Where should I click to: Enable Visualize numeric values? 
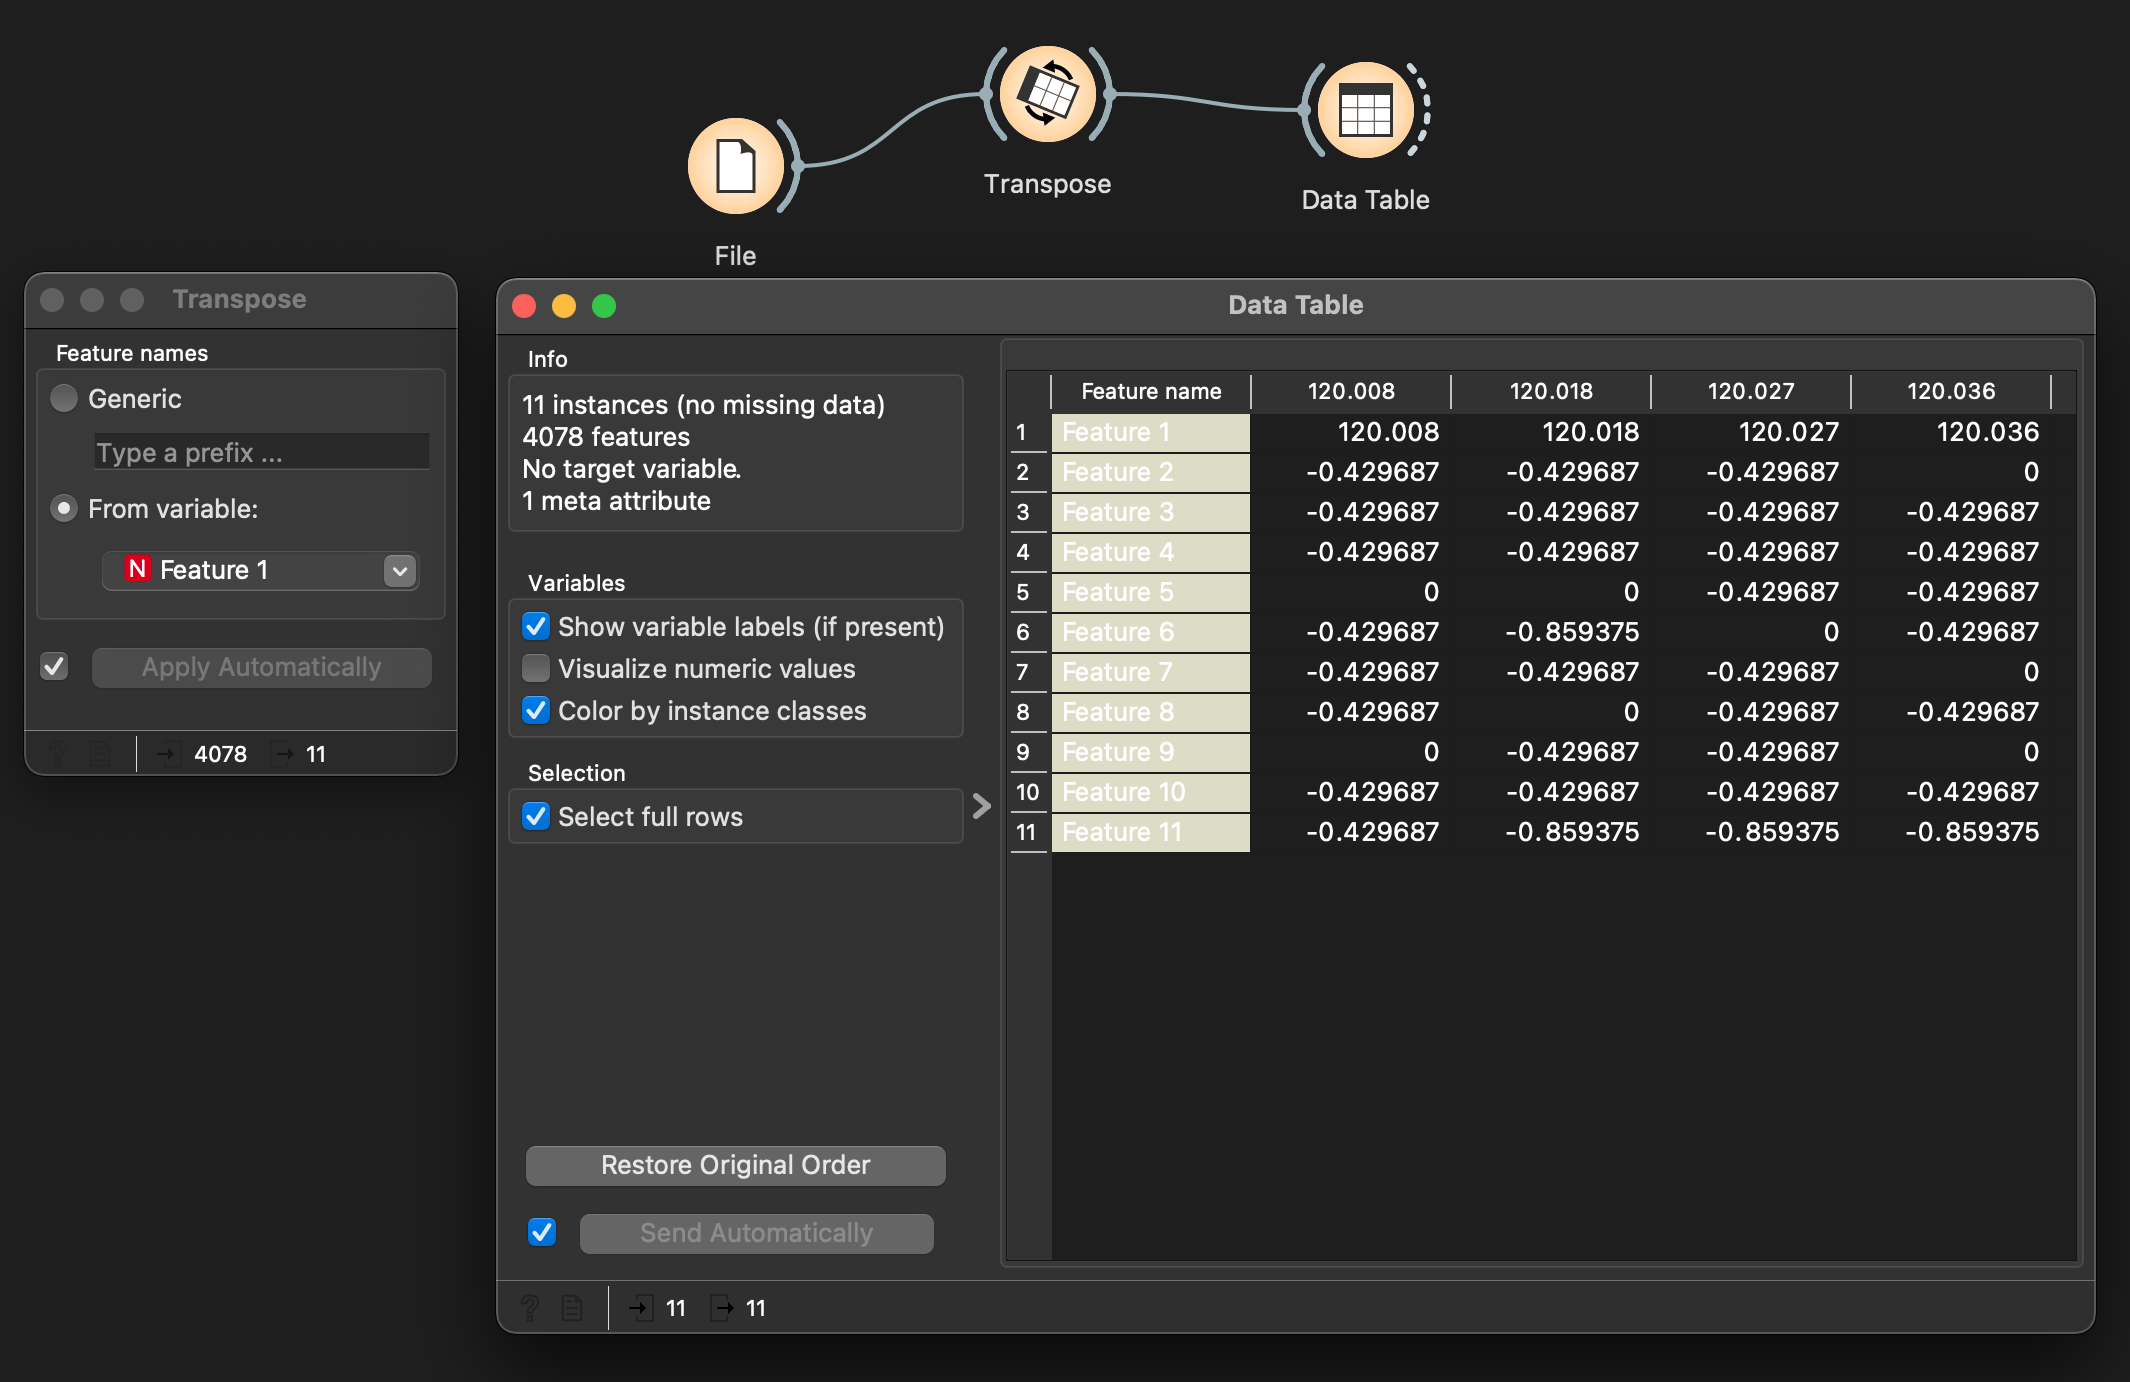(536, 668)
